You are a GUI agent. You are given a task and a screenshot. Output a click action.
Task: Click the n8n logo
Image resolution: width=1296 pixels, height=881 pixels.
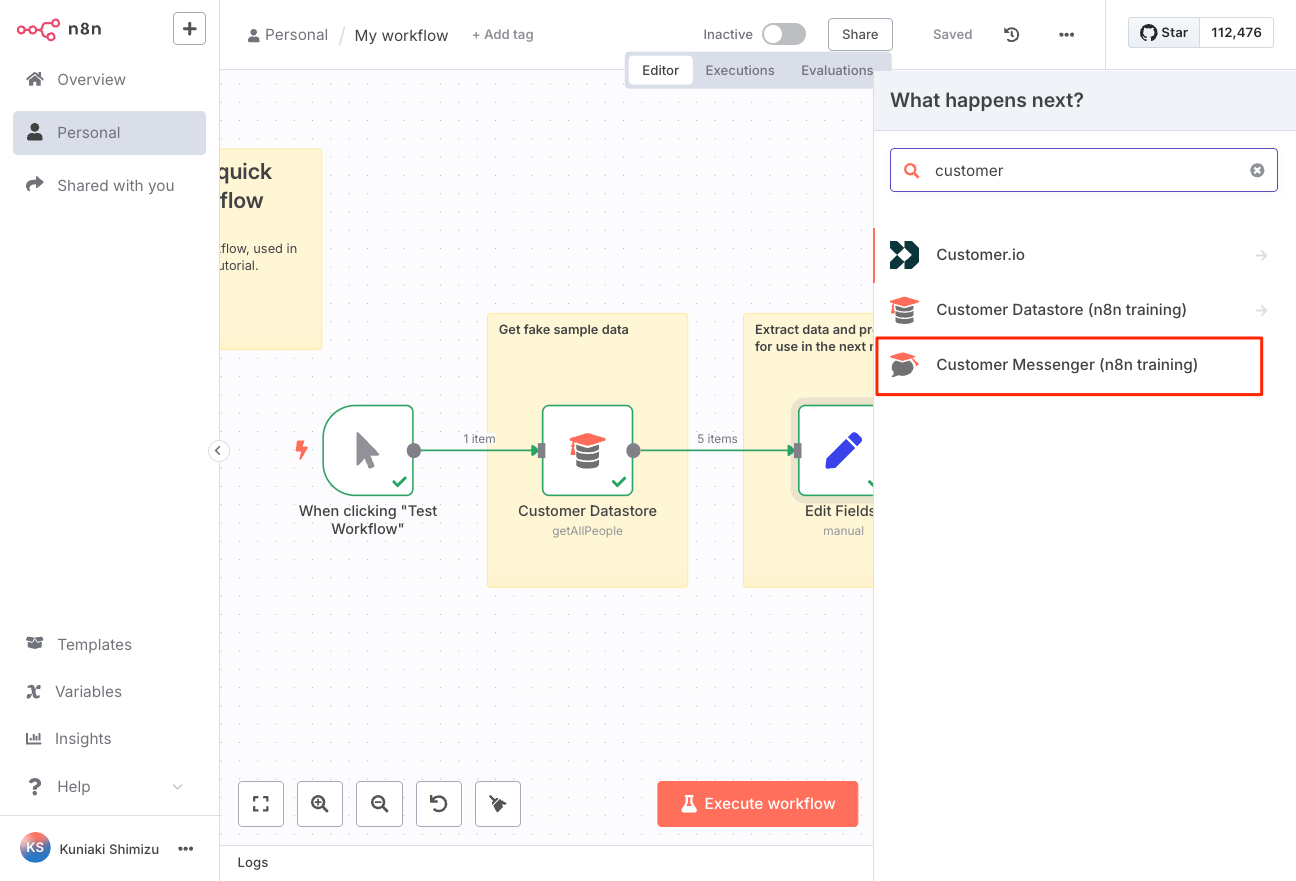coord(59,29)
